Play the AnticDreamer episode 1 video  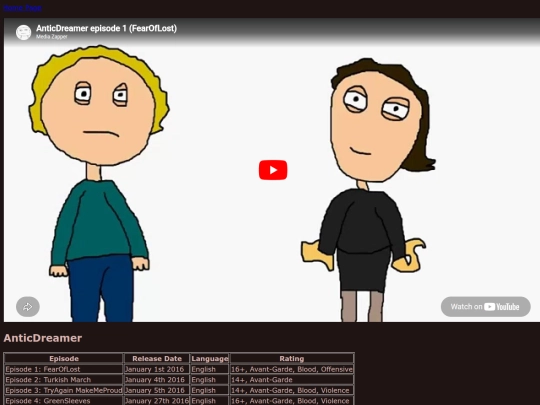click(x=273, y=170)
